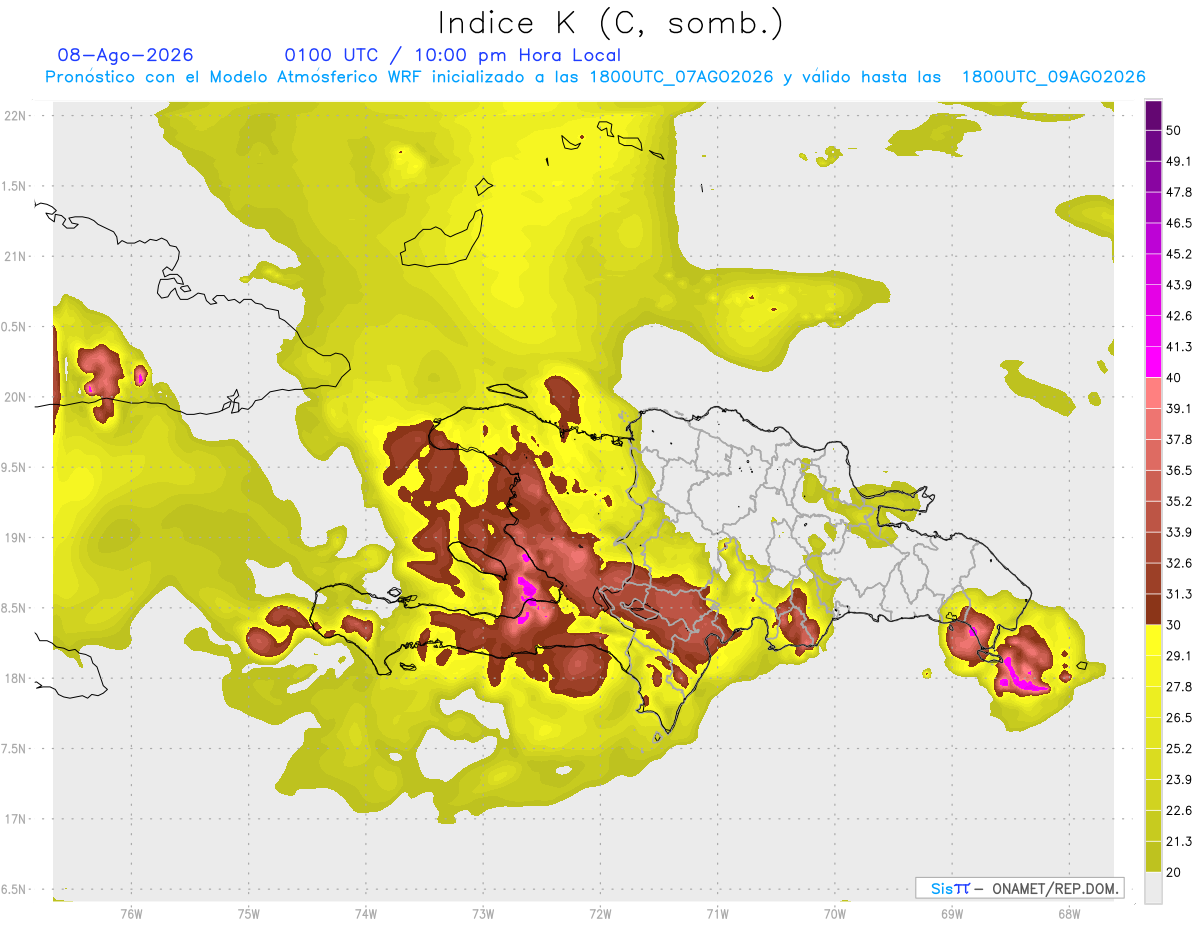Image resolution: width=1200 pixels, height=927 pixels.
Task: Click the colorbar value "27.8"
Action: 1179,687
